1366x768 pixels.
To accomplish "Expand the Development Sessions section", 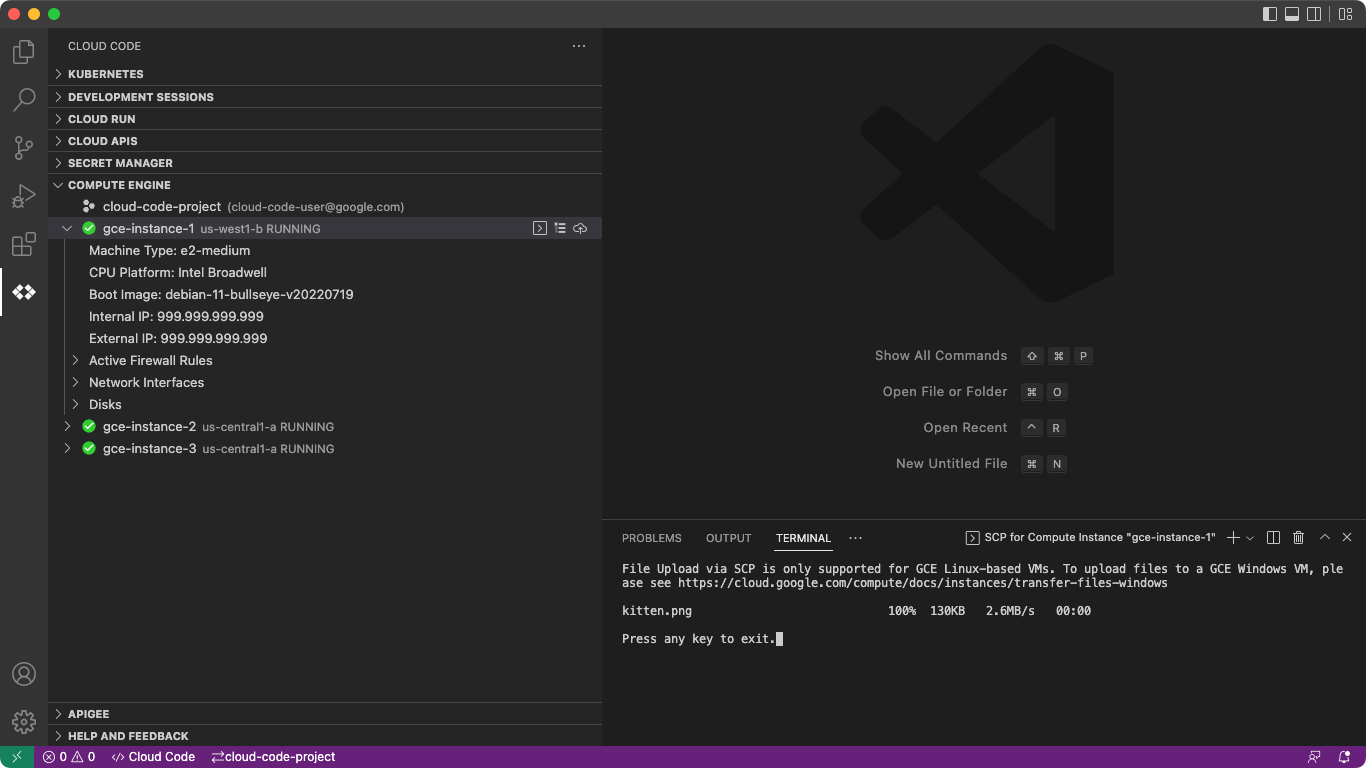I will coord(325,97).
